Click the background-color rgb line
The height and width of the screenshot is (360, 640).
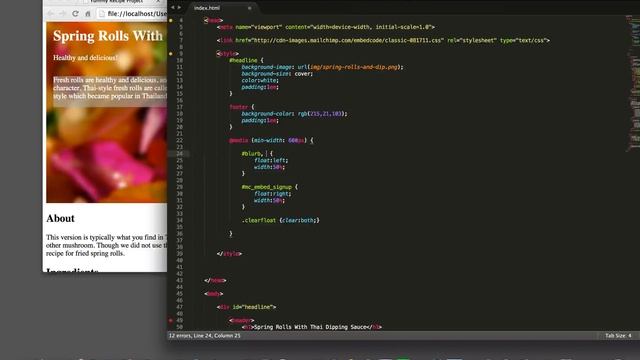point(294,114)
